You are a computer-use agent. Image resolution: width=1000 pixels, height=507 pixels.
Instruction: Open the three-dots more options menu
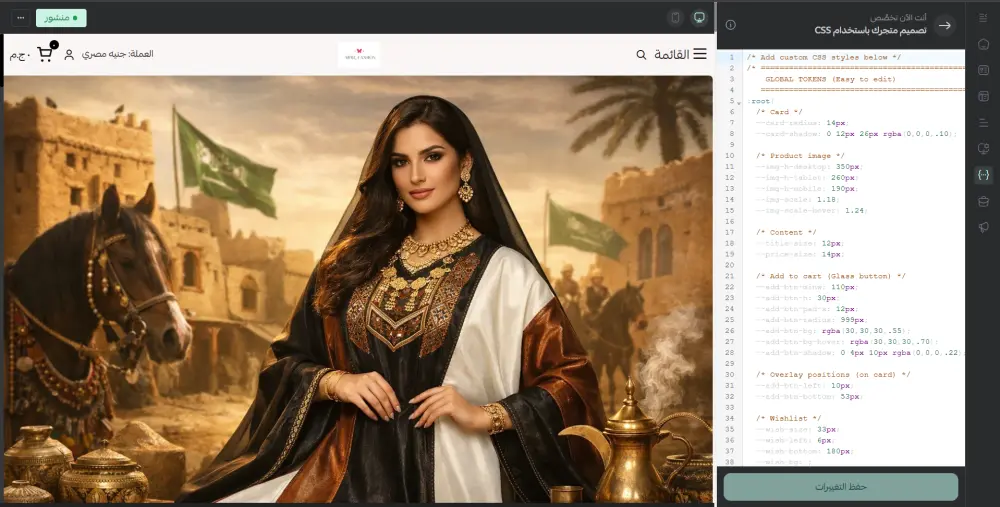[x=20, y=18]
